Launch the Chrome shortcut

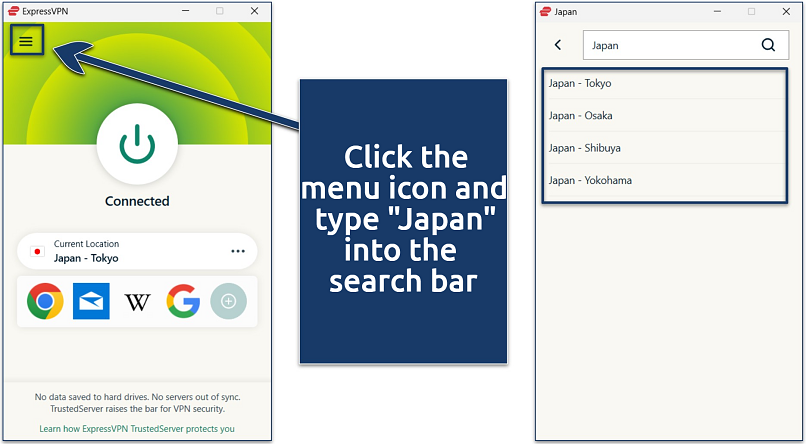click(45, 301)
